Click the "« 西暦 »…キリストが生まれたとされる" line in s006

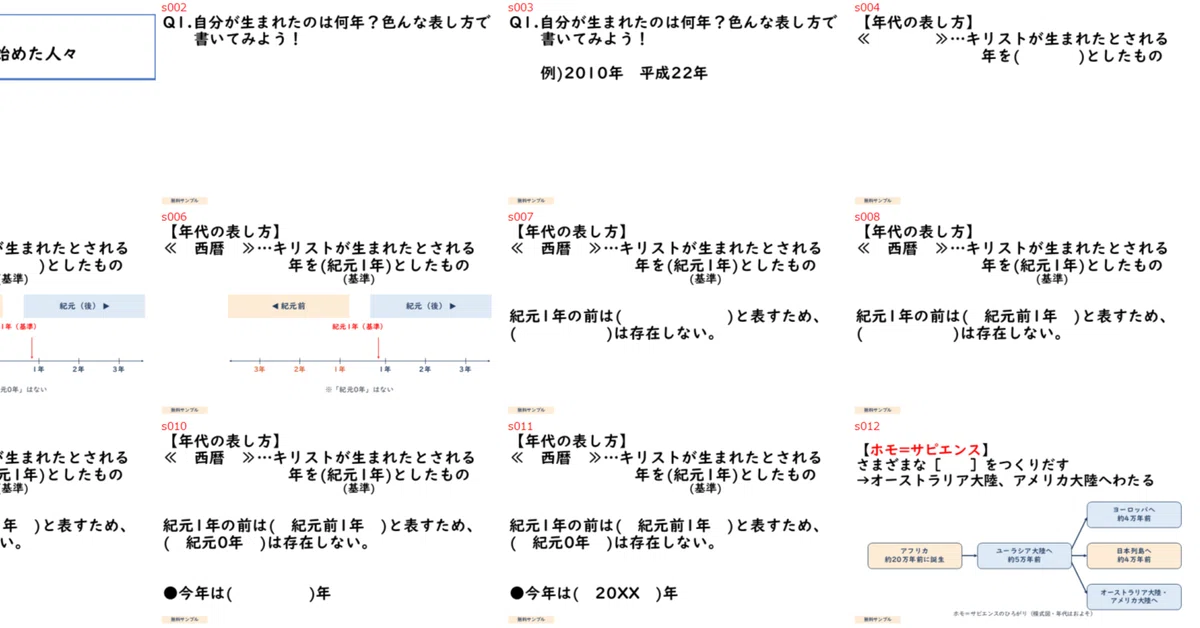pos(319,249)
